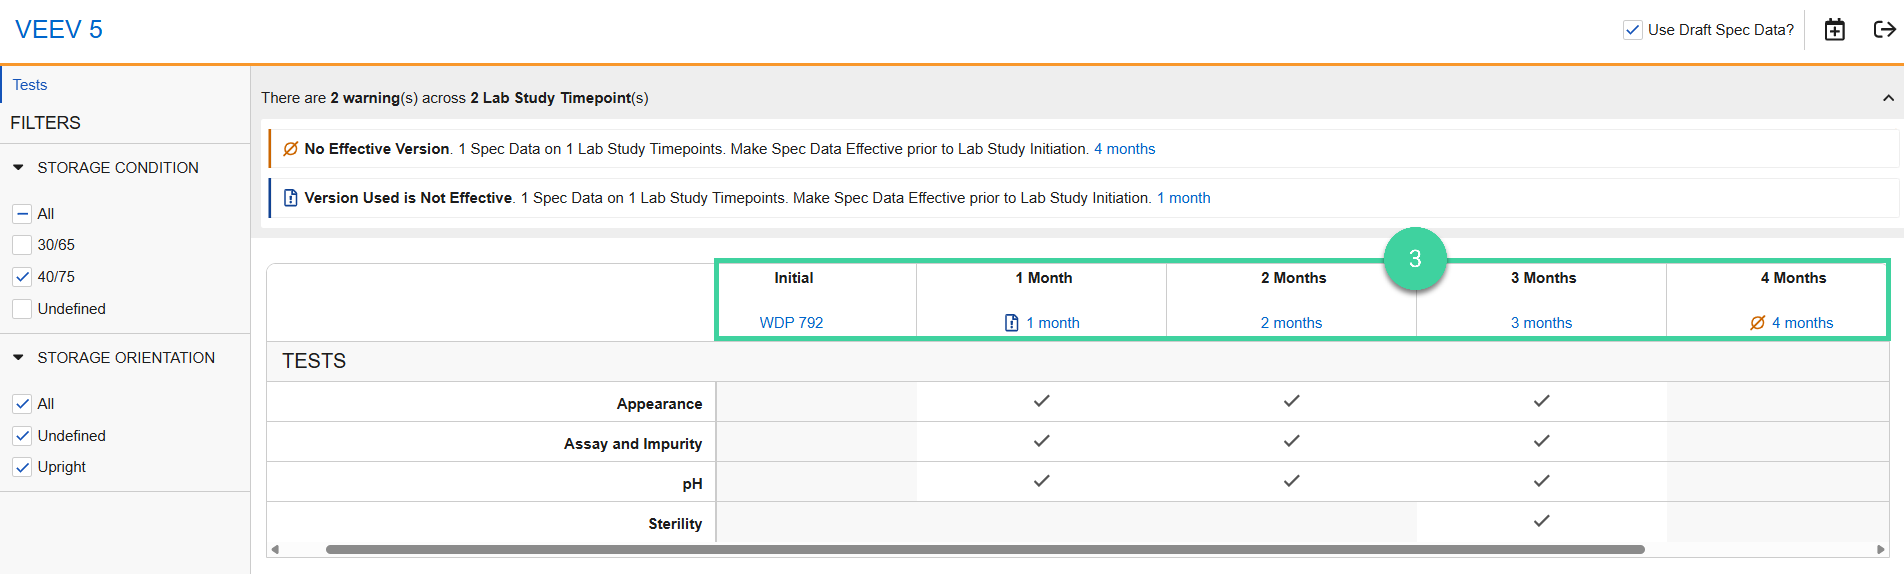The width and height of the screenshot is (1904, 574).
Task: Click the exit/logout arrow icon
Action: coord(1883,30)
